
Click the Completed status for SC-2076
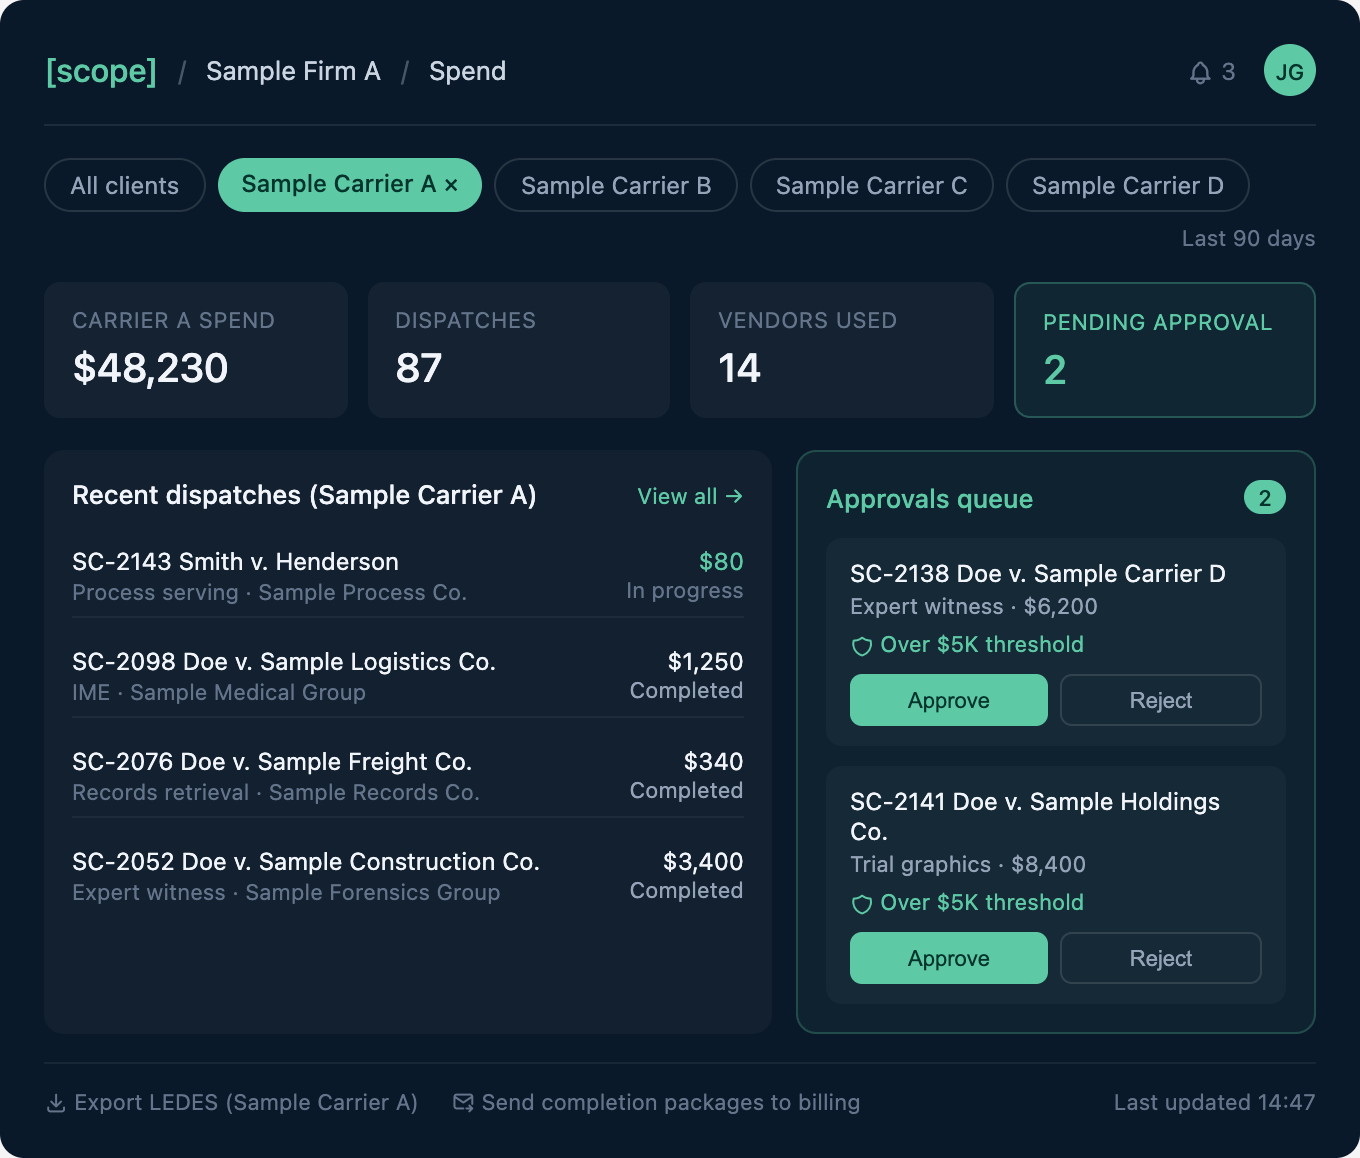click(x=687, y=791)
